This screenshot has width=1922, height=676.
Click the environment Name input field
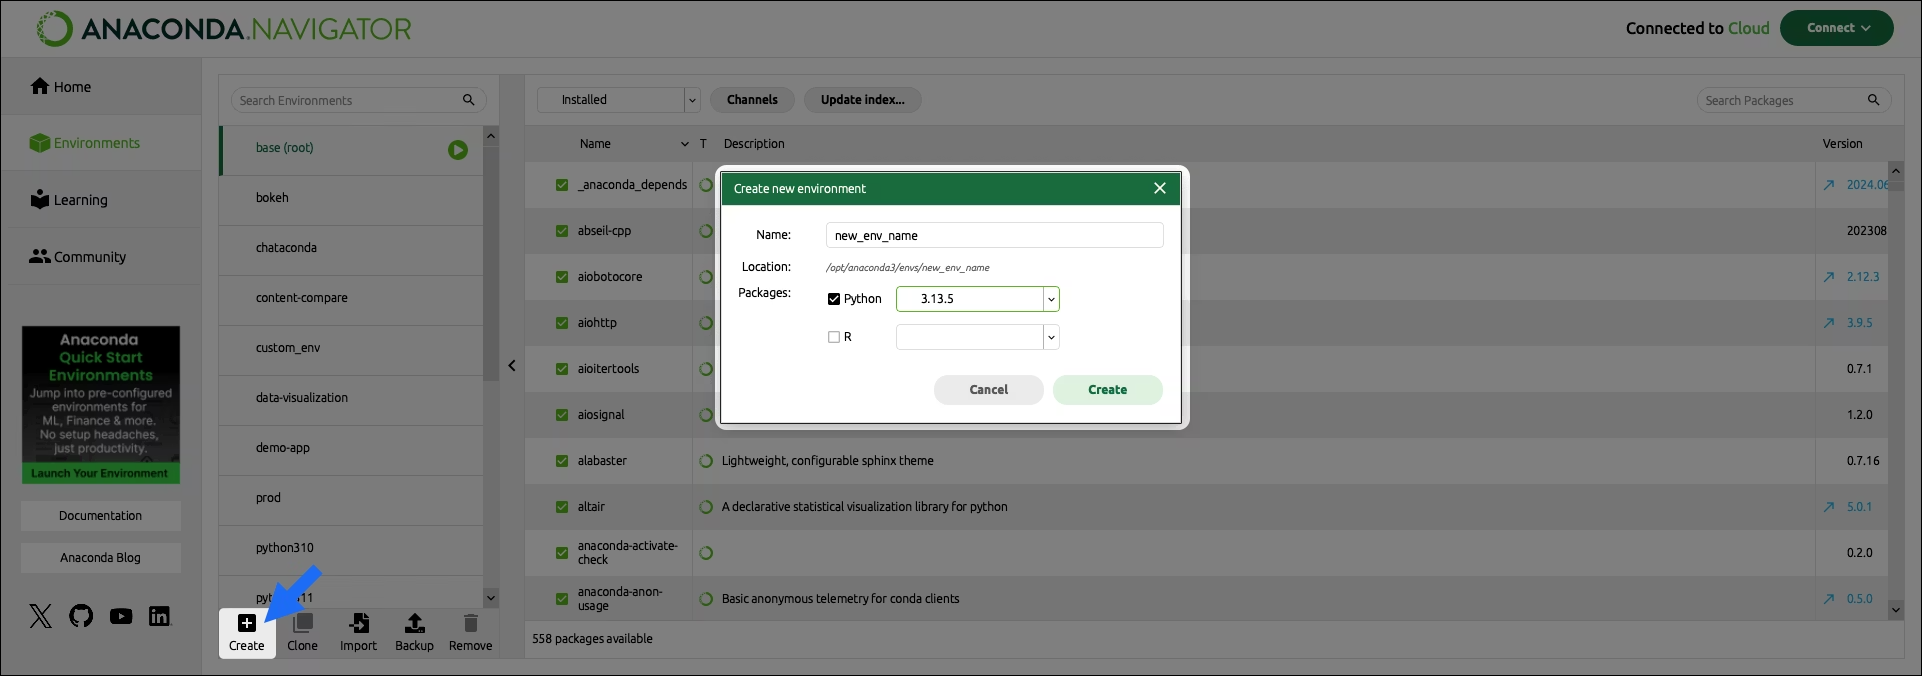tap(994, 236)
